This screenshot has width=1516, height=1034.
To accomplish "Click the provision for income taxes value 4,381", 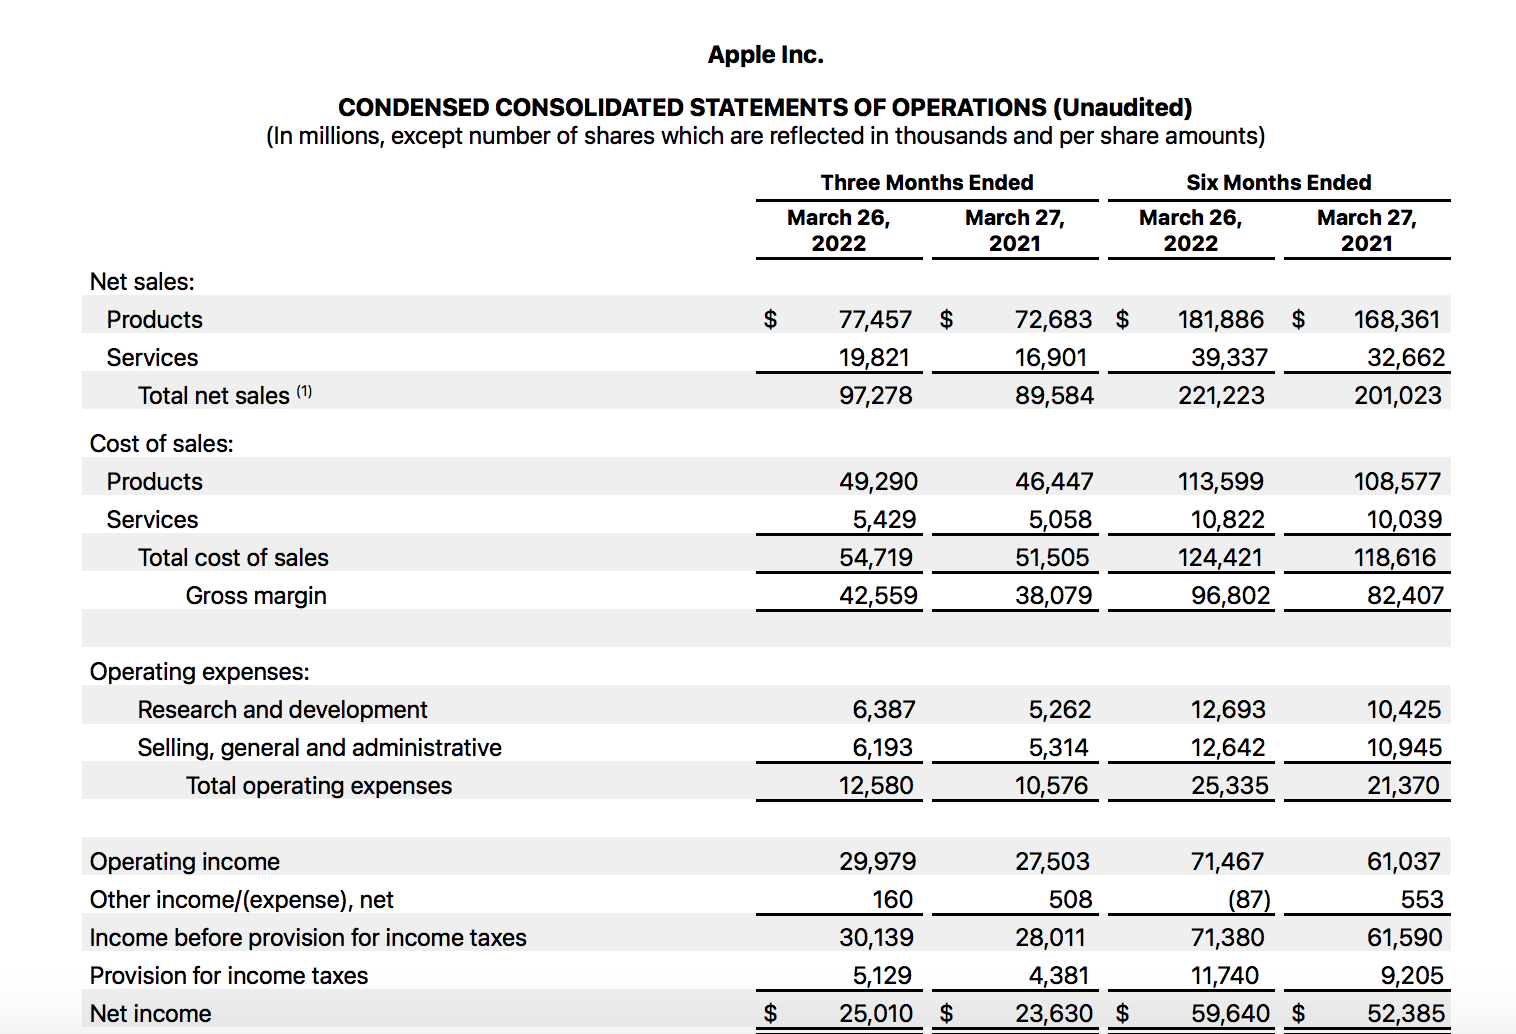I will 1059,976.
